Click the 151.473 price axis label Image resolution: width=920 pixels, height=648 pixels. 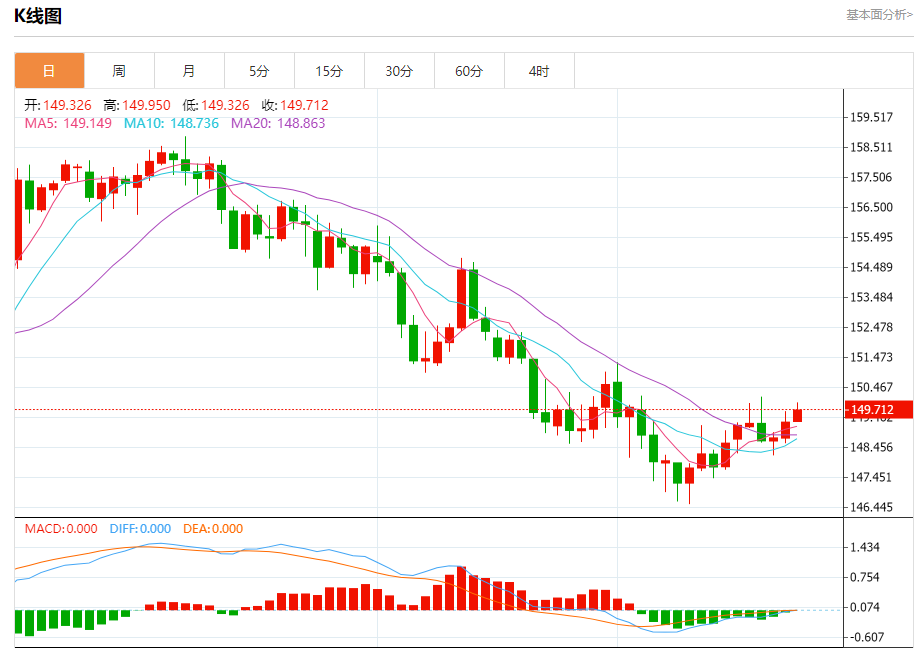871,357
